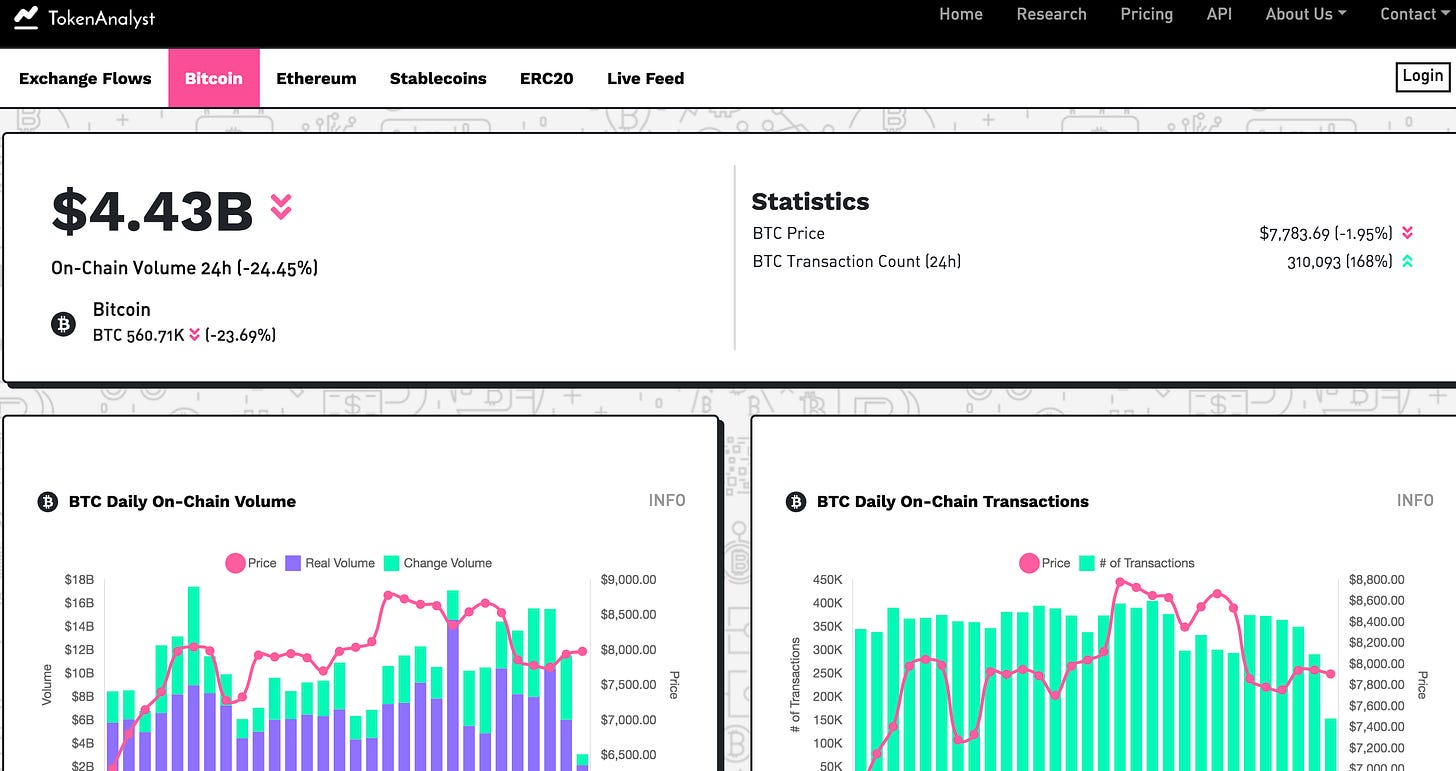This screenshot has width=1456, height=771.
Task: Toggle Price series in the Volume chart legend
Action: coord(250,563)
